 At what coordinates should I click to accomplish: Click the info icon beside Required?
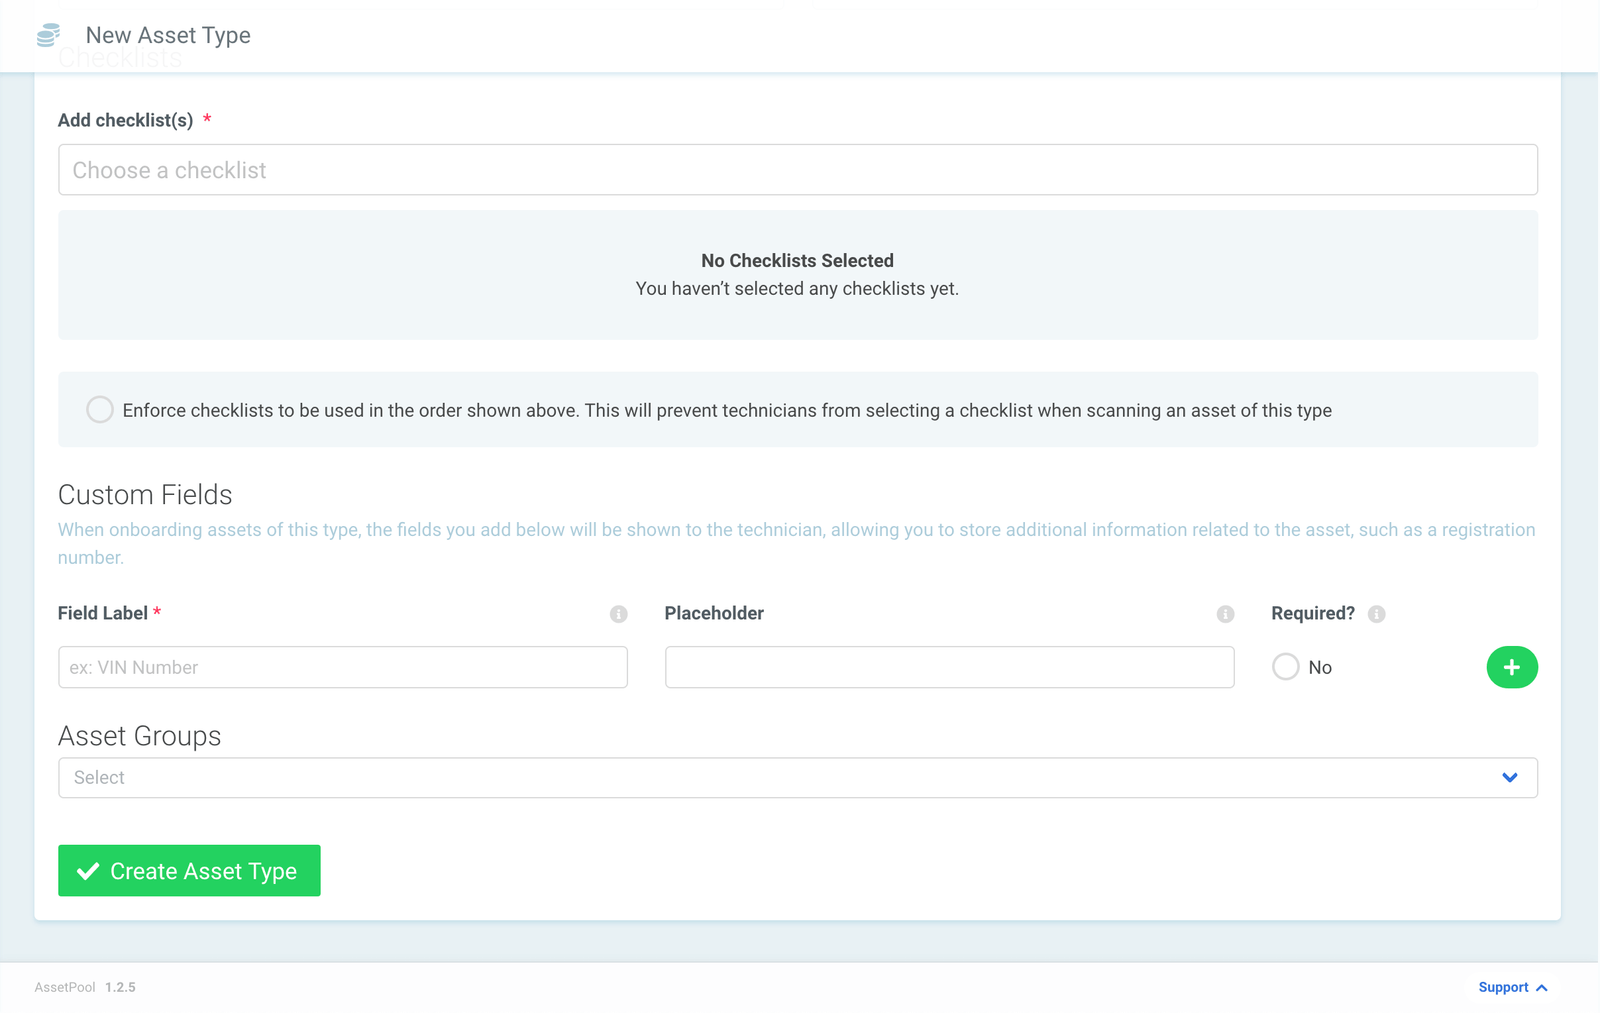1377,614
